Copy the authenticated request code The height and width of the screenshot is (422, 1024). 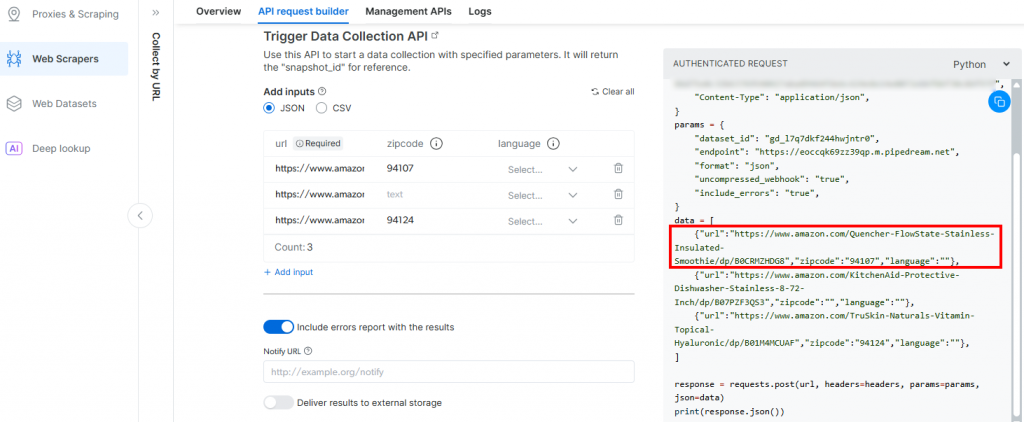tap(999, 102)
